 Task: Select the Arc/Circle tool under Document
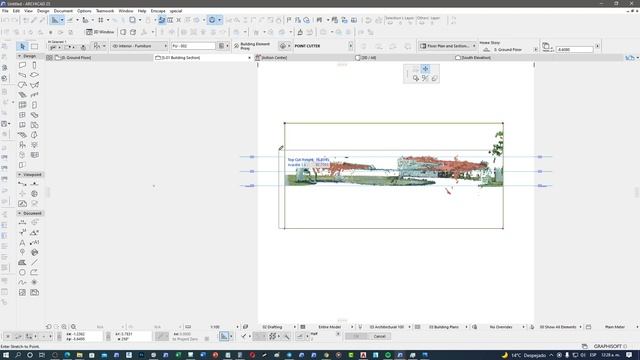(x=22, y=272)
